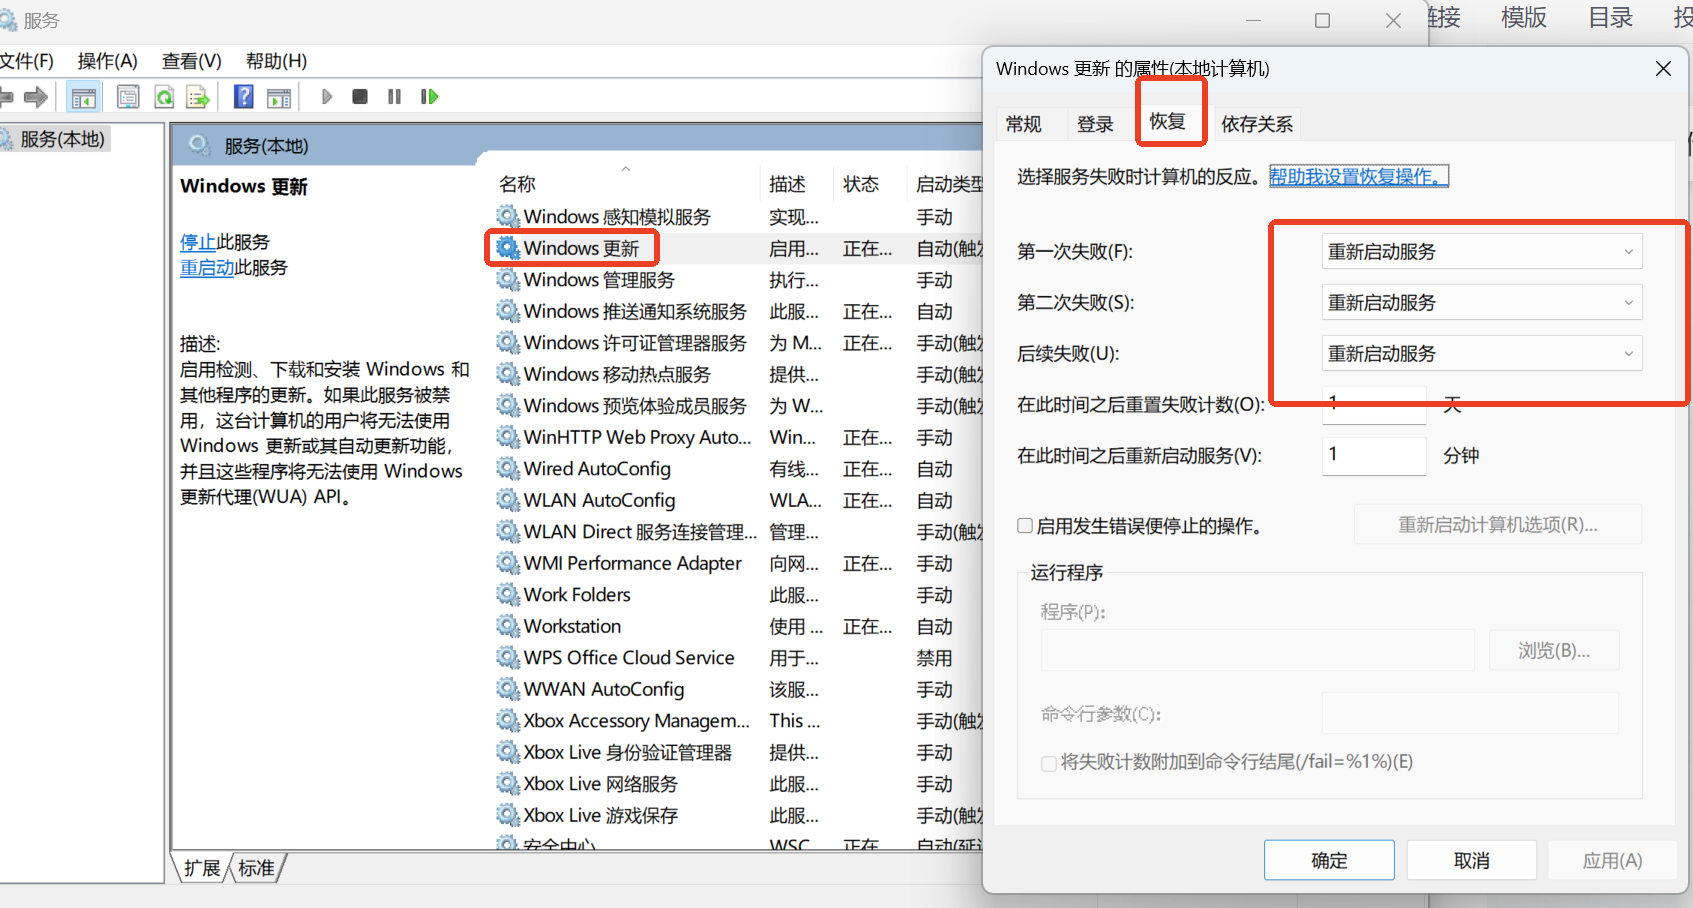
Task: Click 命令行参数(C) input field
Action: [x=1470, y=713]
